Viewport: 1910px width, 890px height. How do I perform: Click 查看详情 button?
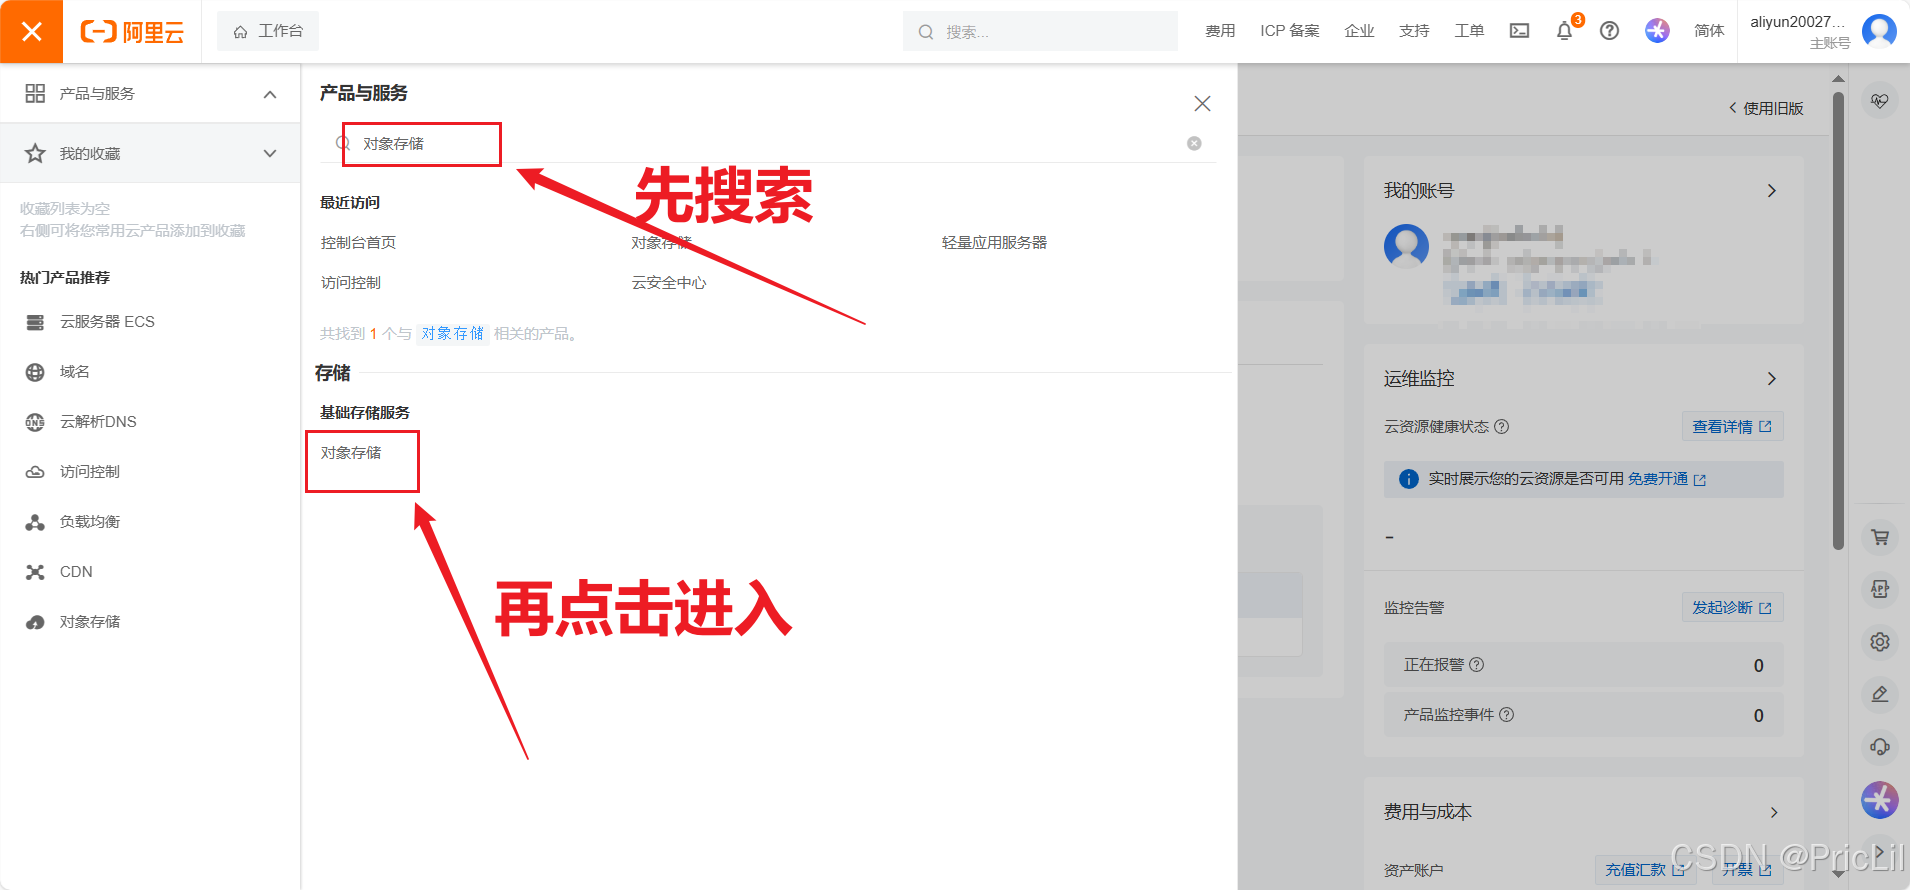coord(1732,427)
